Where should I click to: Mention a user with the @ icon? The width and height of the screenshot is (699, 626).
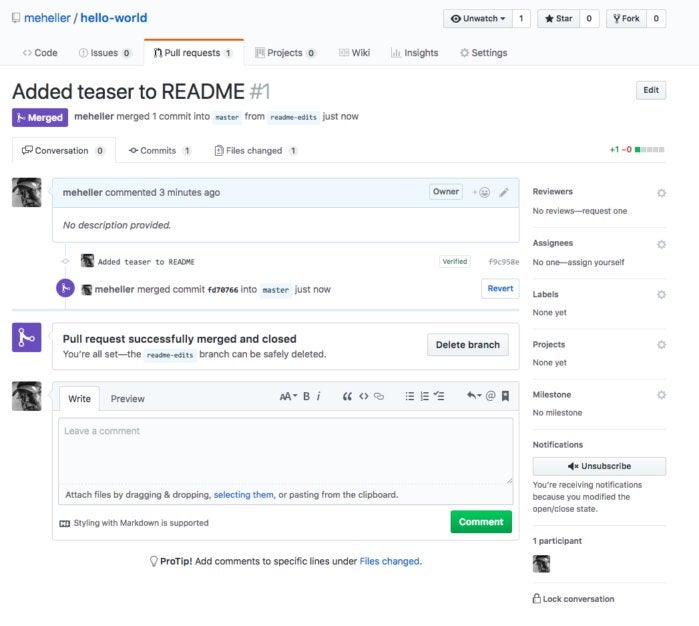[x=490, y=396]
